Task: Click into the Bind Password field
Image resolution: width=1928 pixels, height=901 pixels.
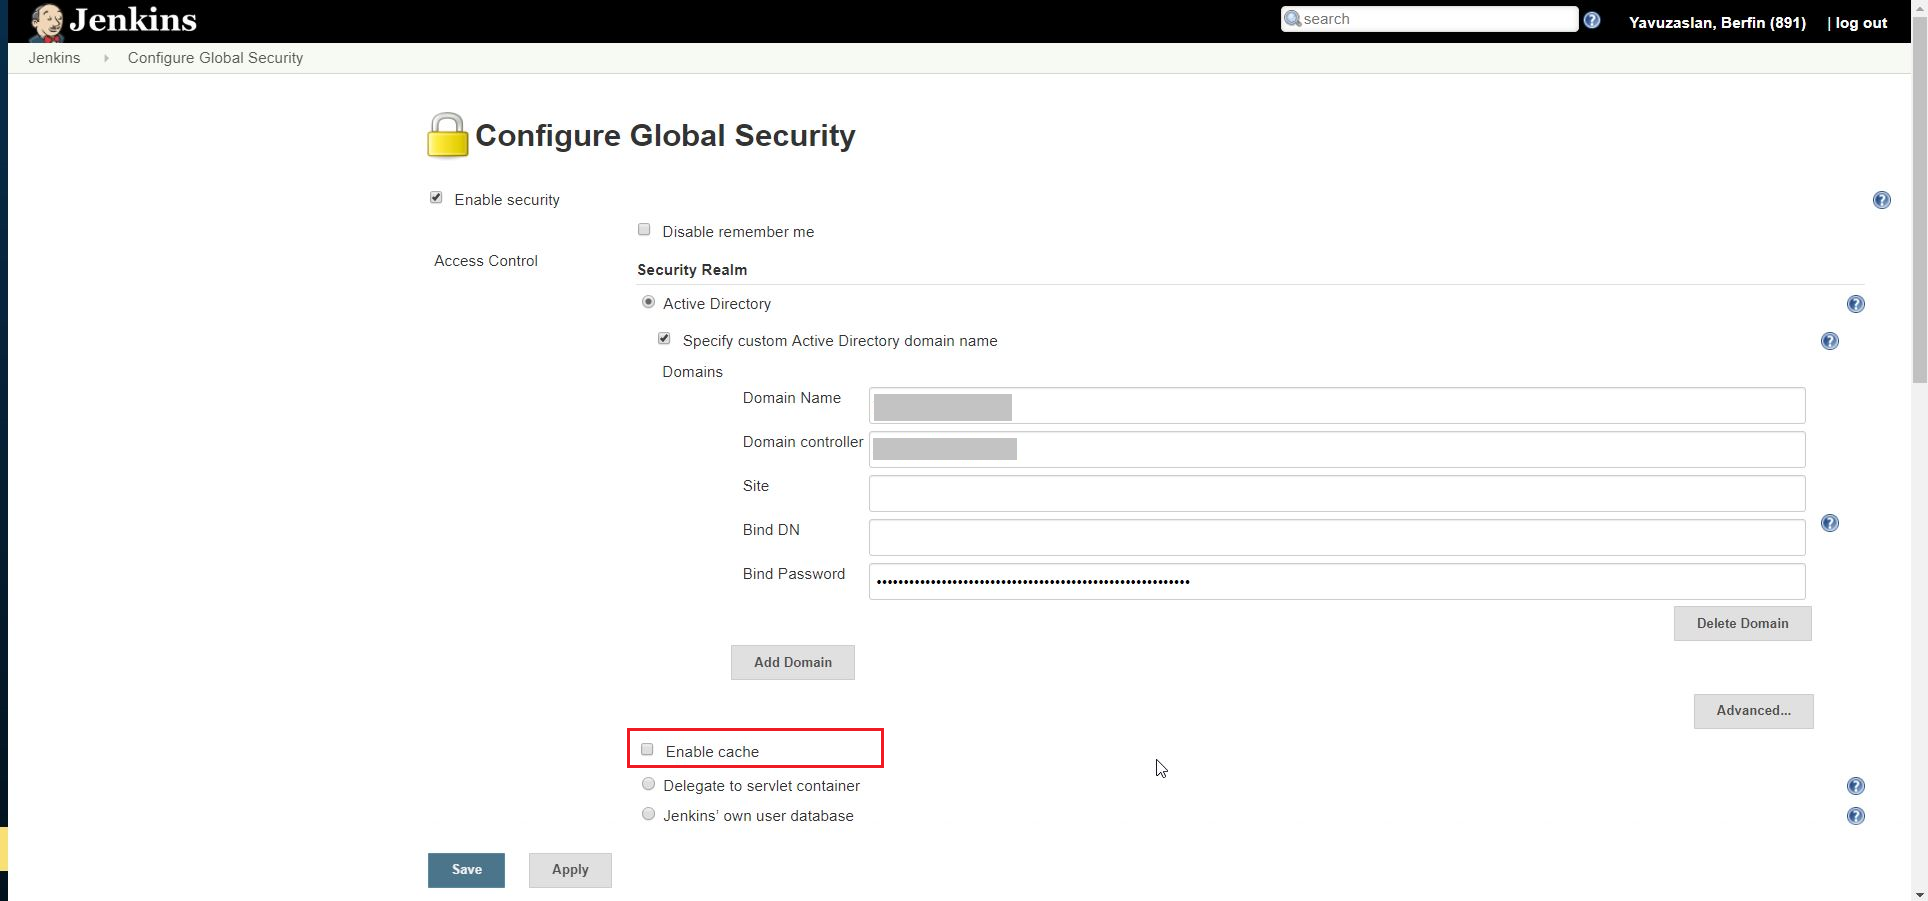Action: (x=1337, y=582)
